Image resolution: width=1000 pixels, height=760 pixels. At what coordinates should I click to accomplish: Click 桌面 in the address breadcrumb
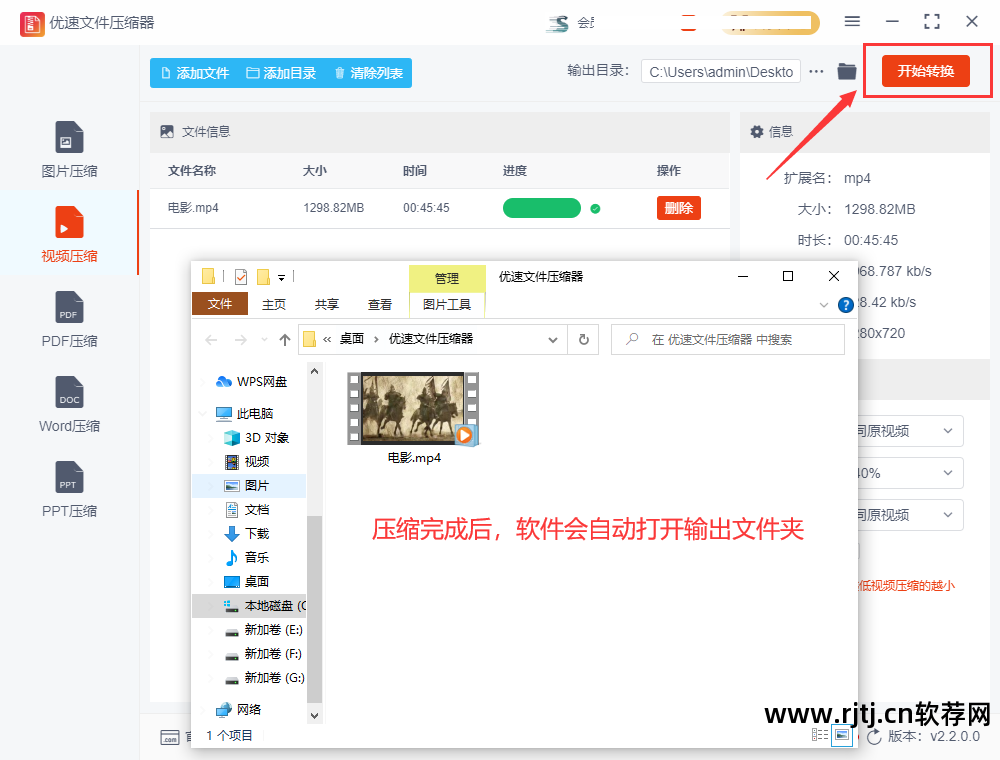(351, 339)
